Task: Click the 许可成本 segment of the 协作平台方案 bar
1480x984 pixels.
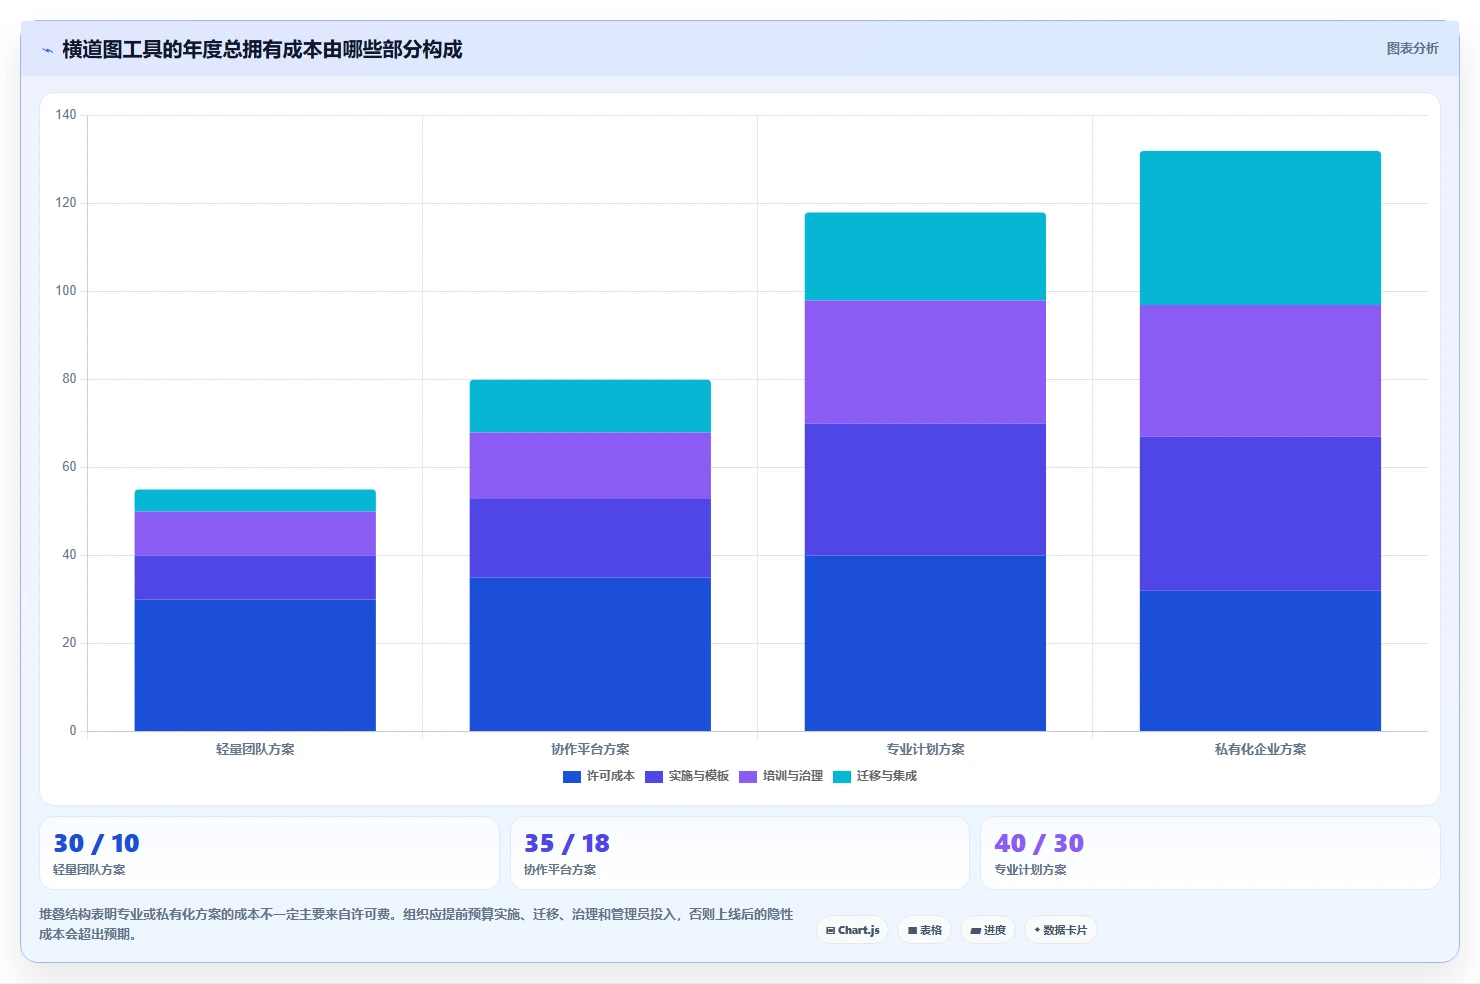Action: pos(590,654)
